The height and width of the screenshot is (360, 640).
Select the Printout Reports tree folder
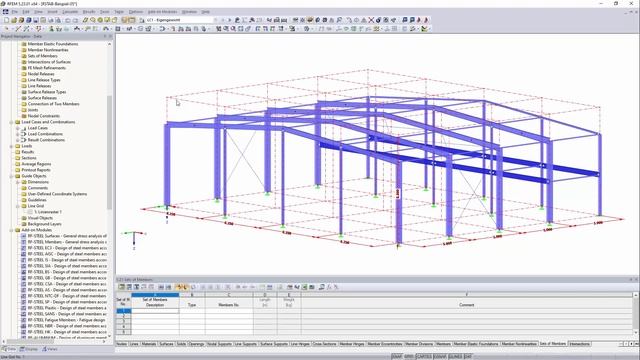click(x=36, y=170)
